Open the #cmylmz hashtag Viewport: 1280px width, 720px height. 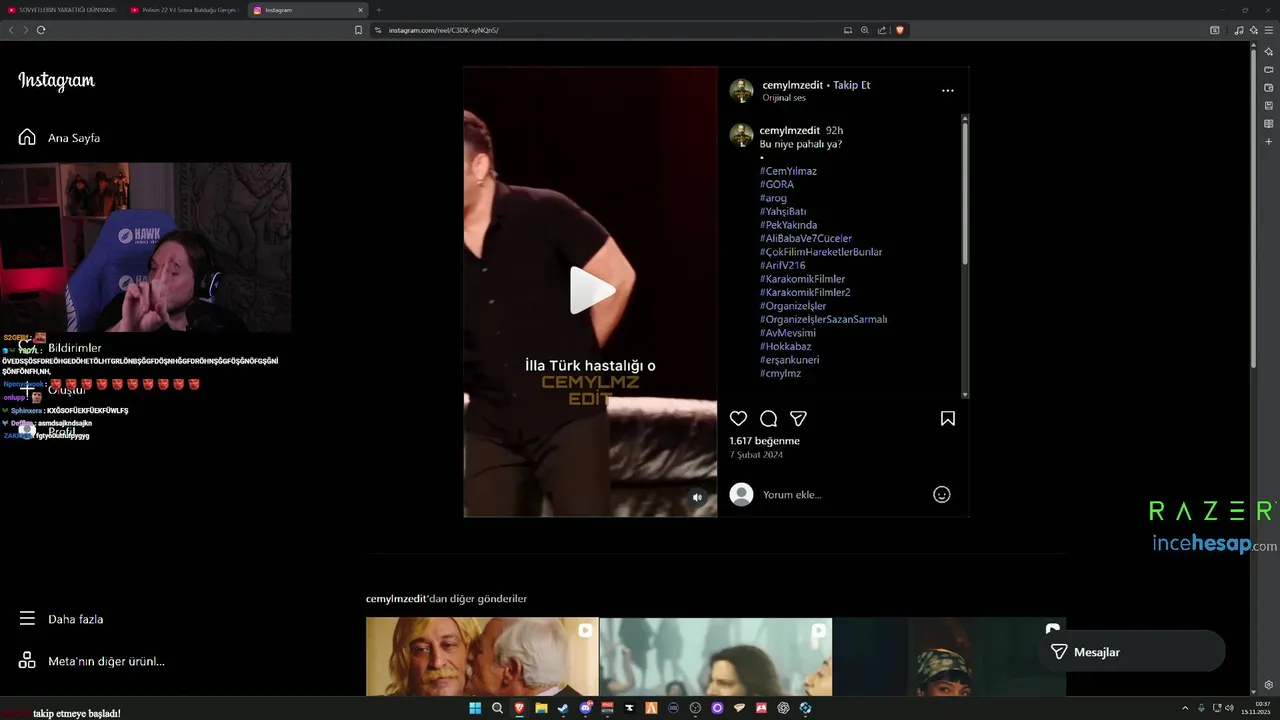point(780,373)
